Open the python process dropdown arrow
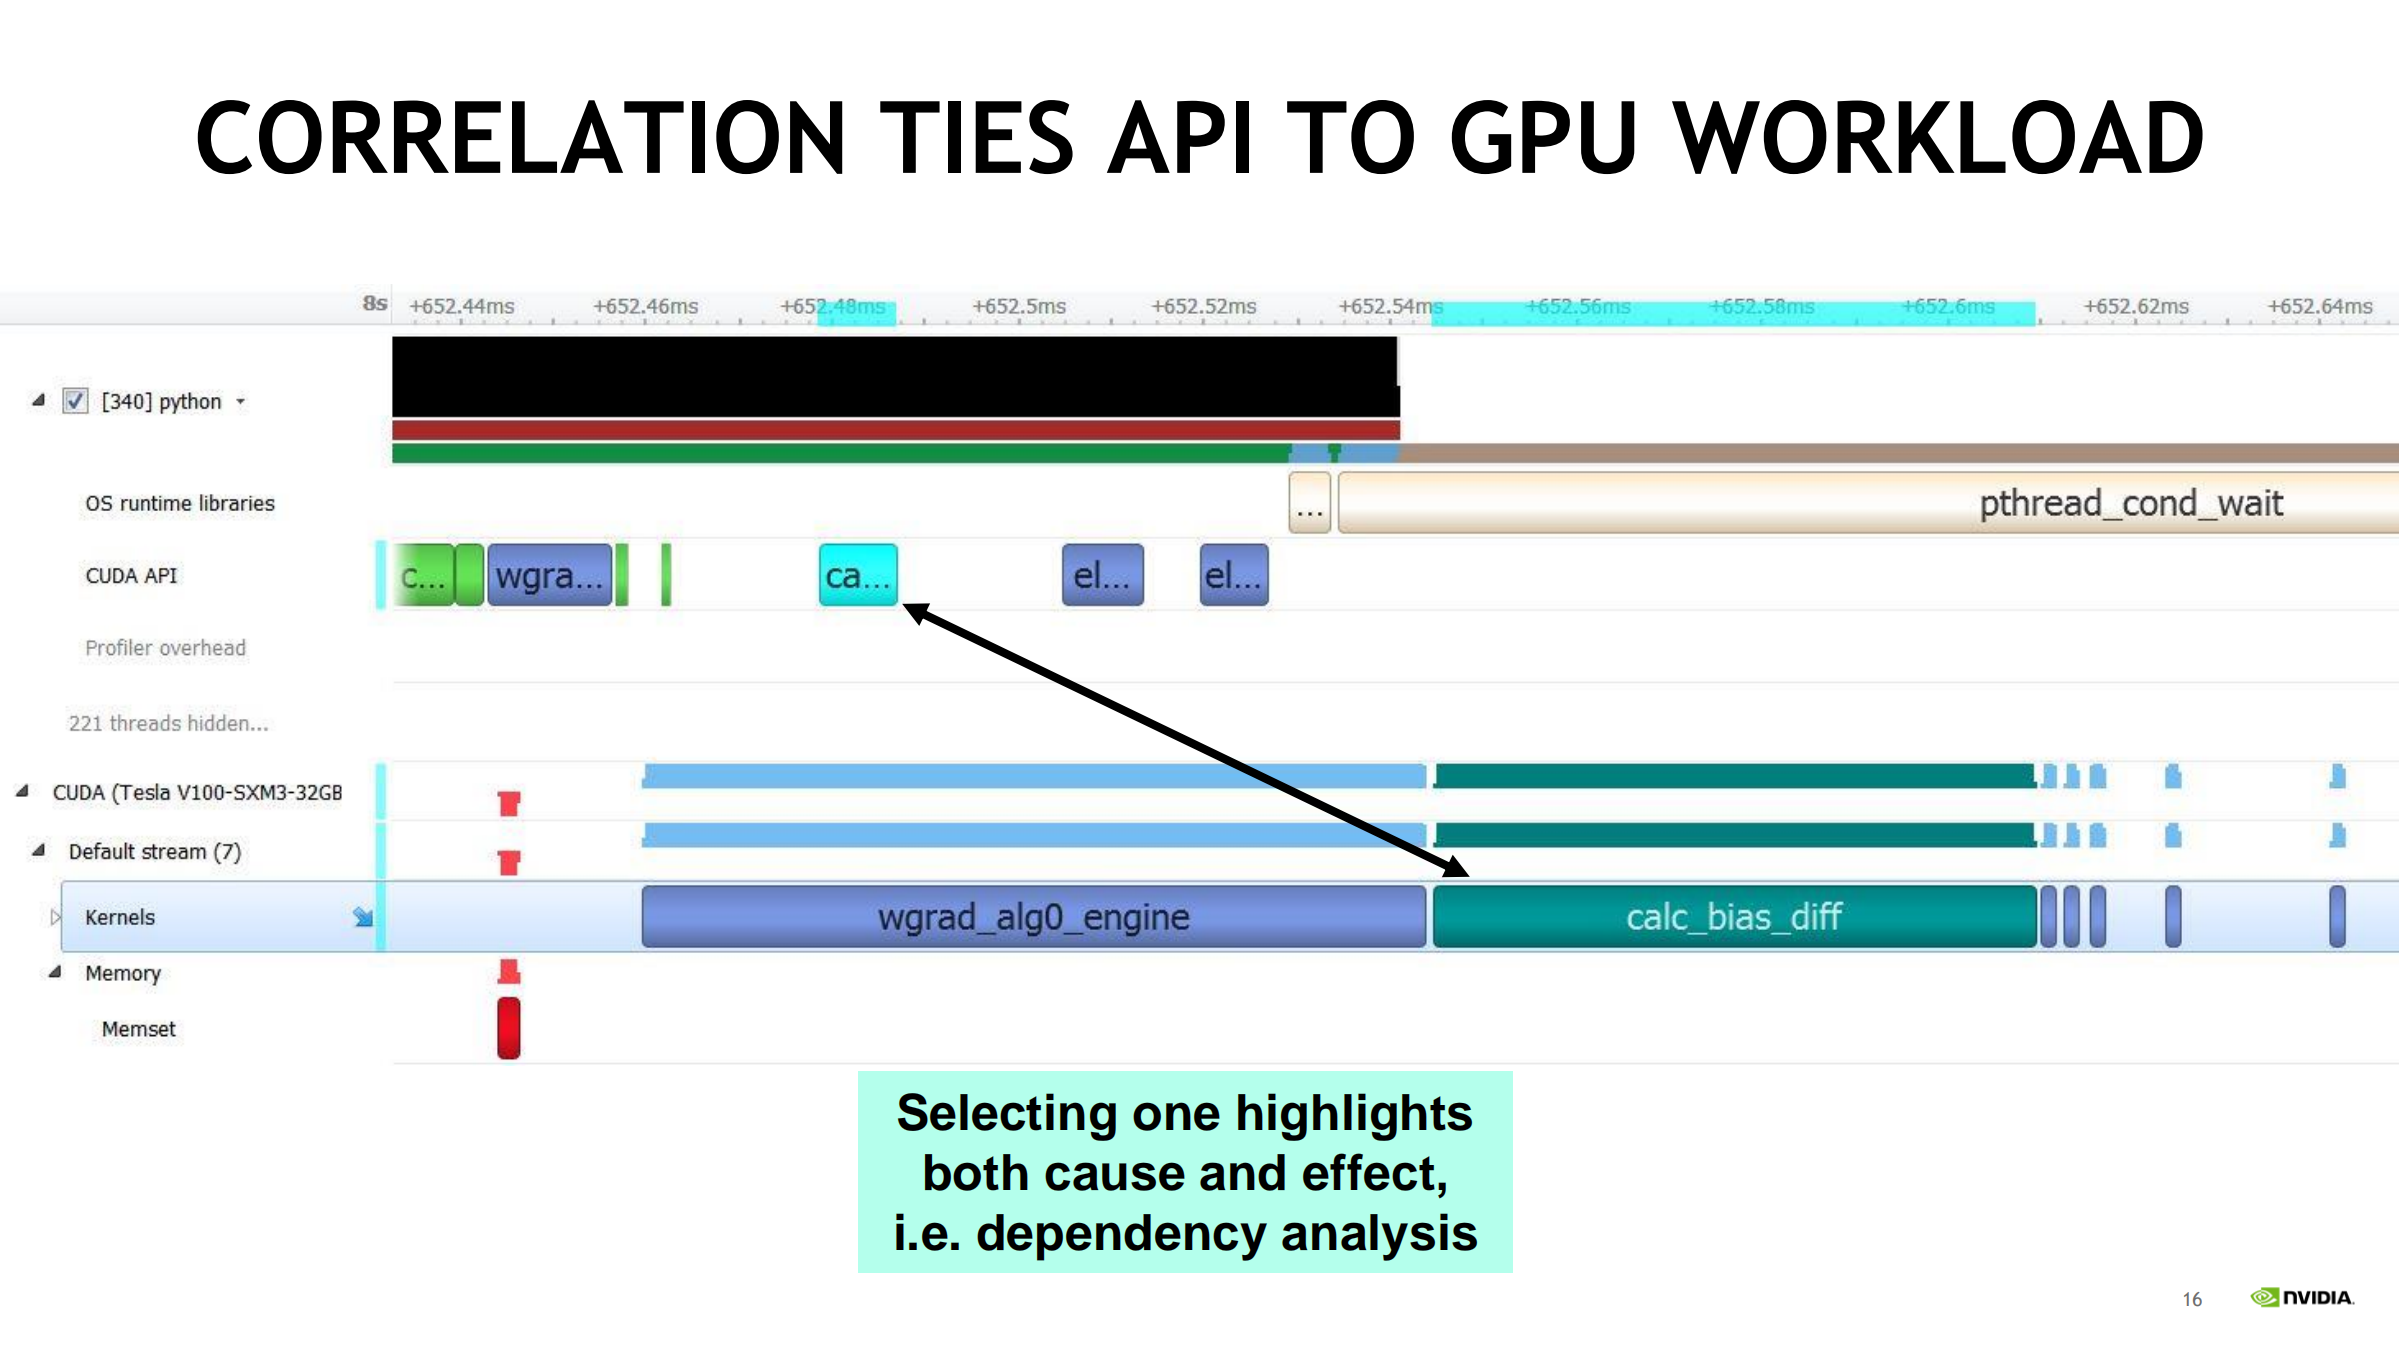The image size is (2400, 1350). 241,402
